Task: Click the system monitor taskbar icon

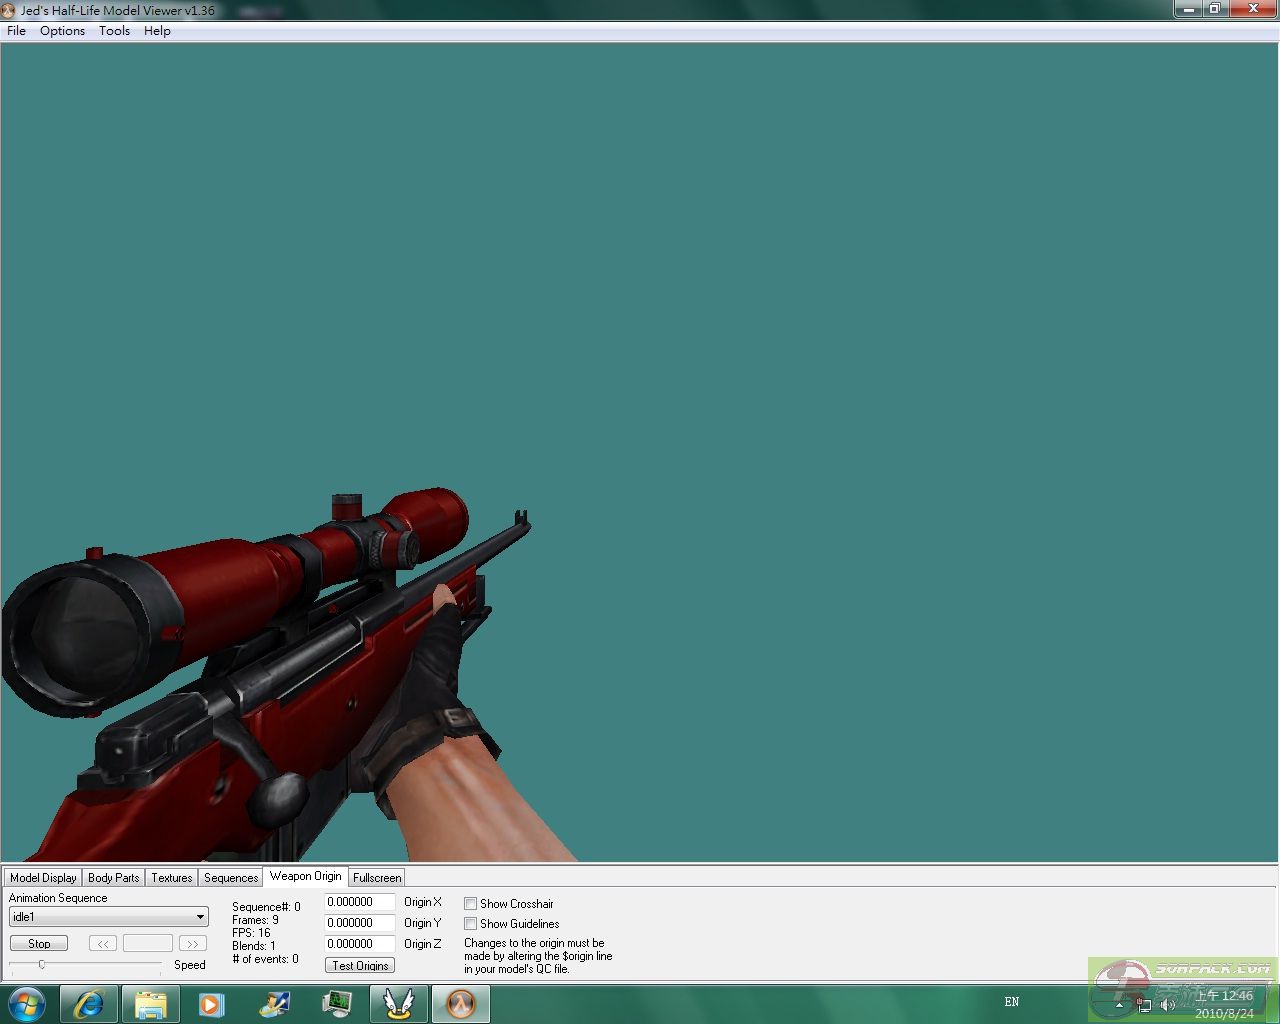Action: [337, 1004]
